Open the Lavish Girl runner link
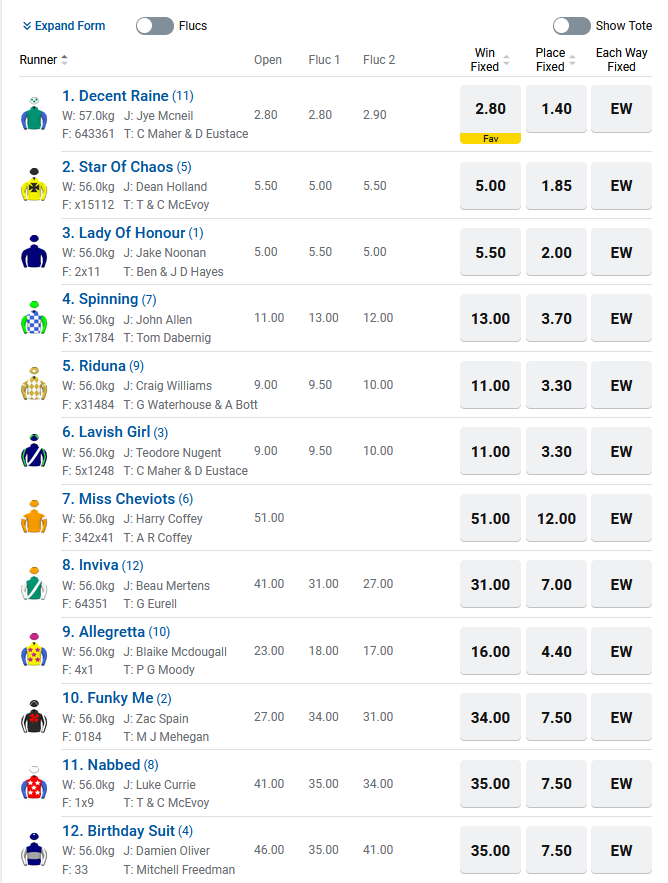 coord(114,432)
